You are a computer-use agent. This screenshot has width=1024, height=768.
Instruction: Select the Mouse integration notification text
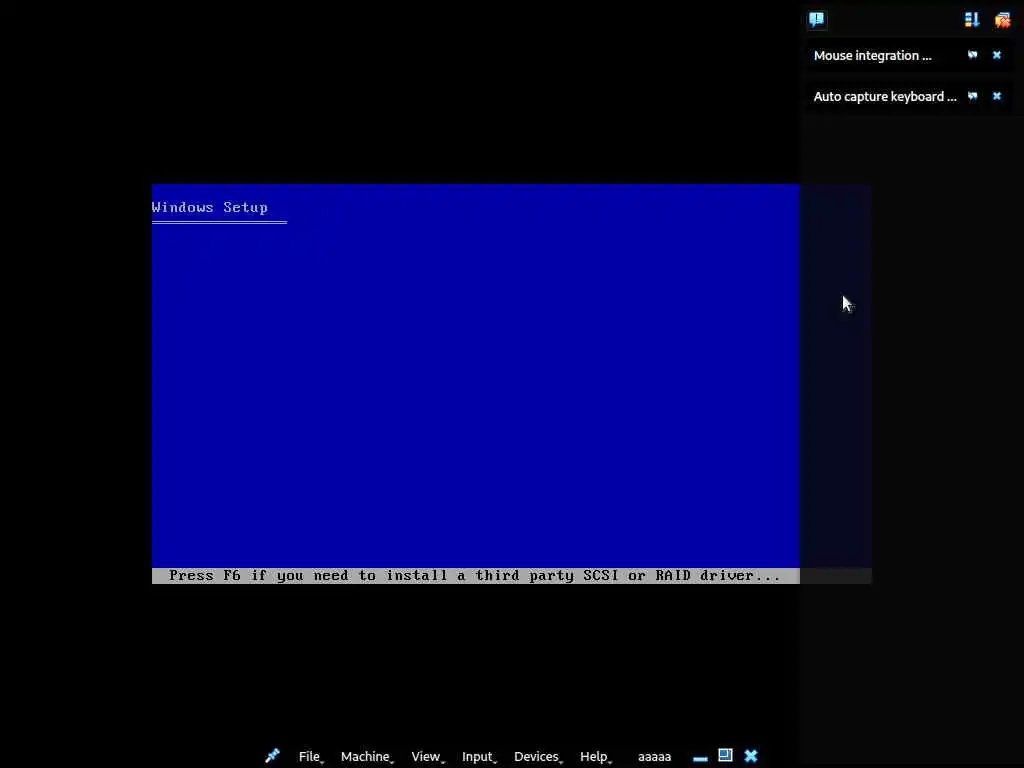872,56
